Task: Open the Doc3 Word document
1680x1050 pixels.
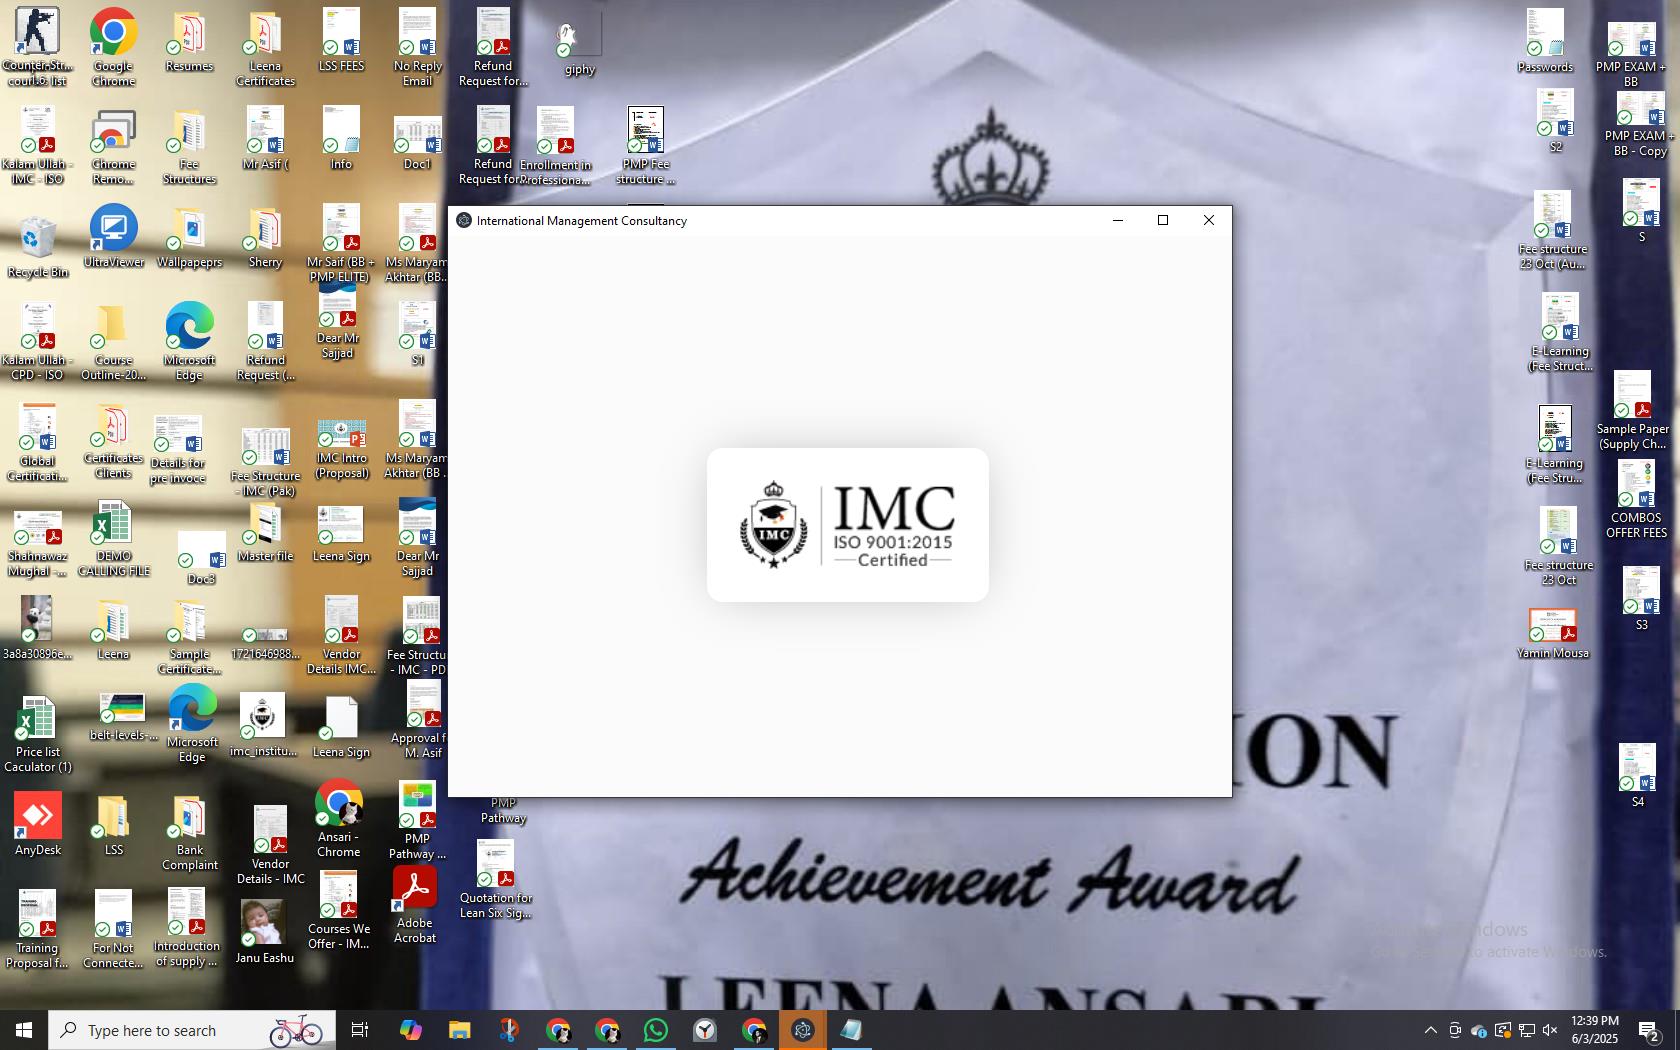Action: tap(201, 558)
